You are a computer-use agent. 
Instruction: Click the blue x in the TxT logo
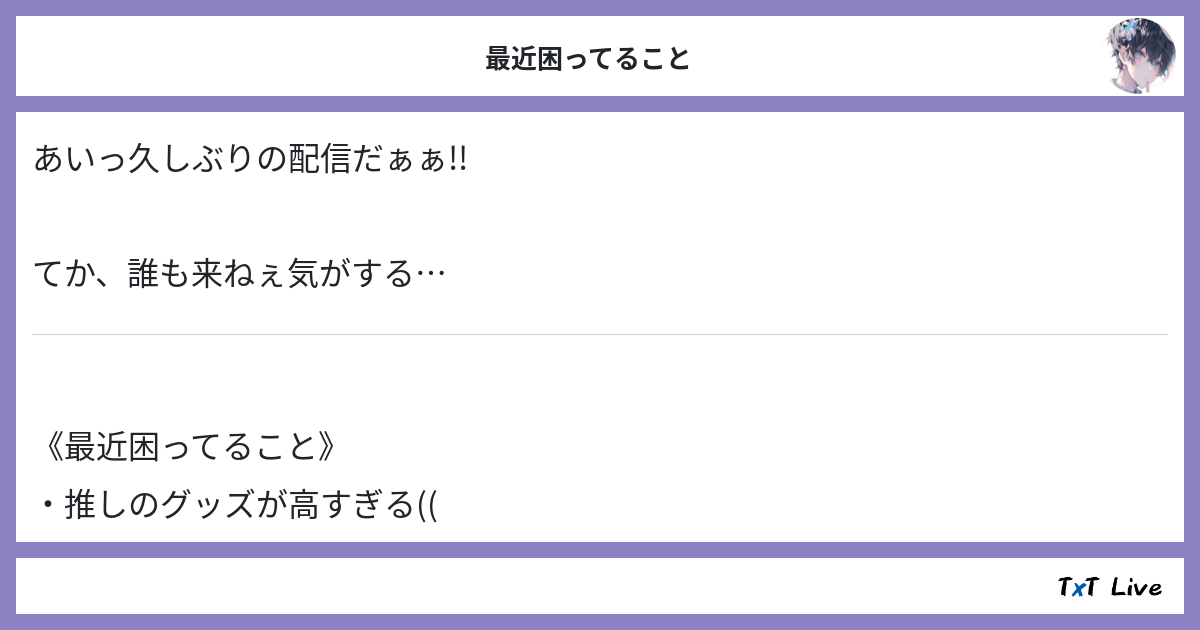(x=1076, y=588)
